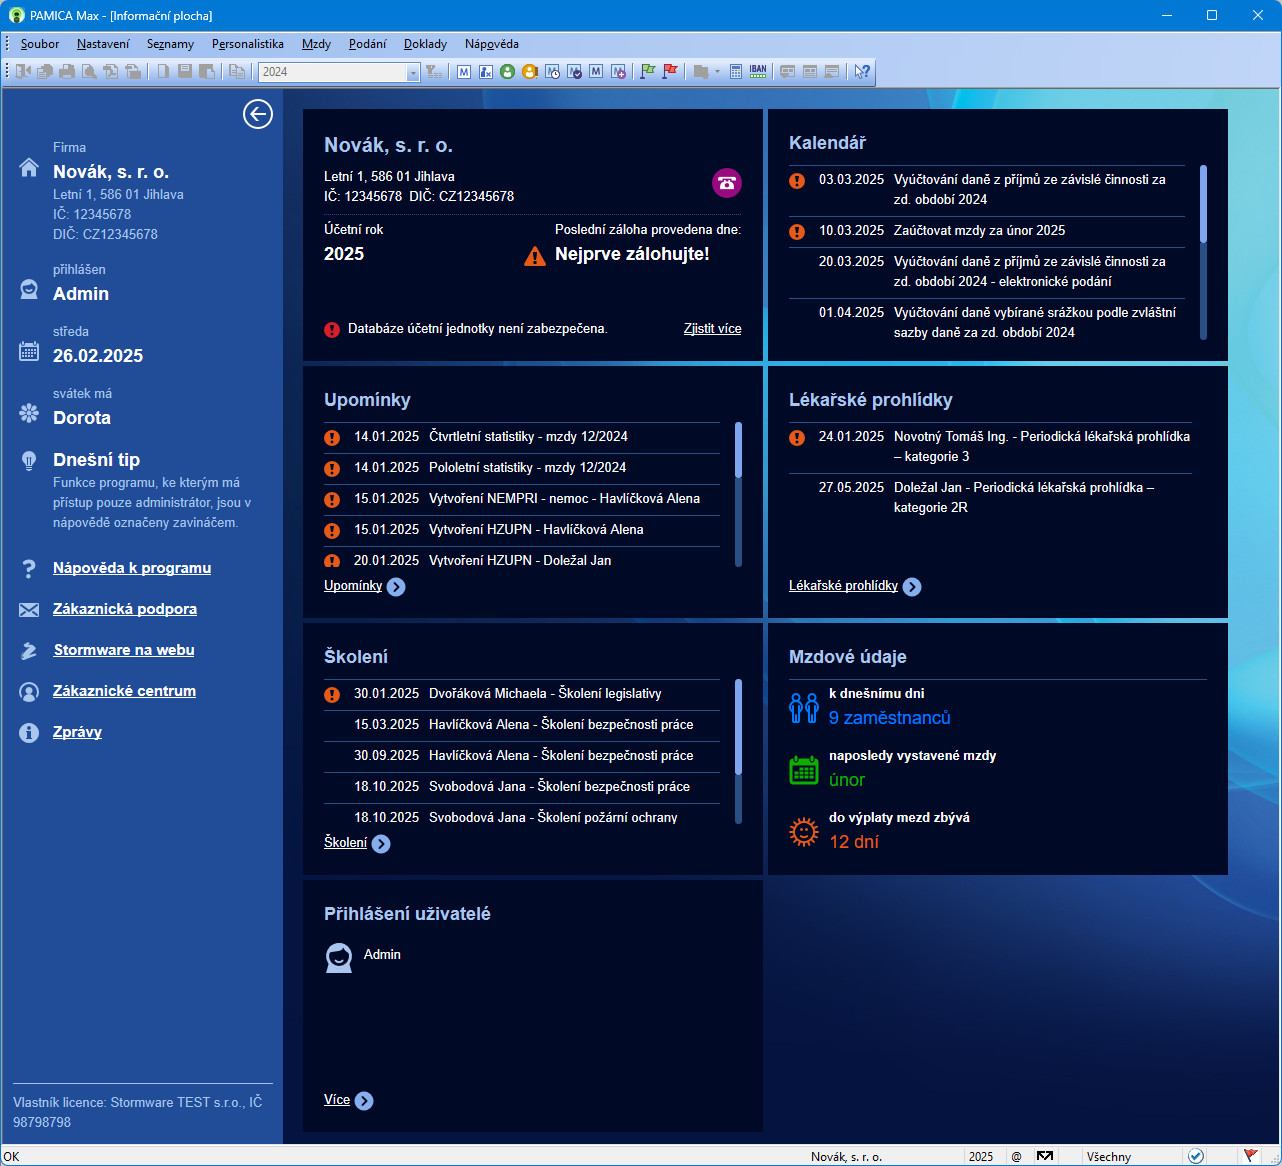The height and width of the screenshot is (1166, 1282).
Task: Click the green employee icon in toolbar
Action: pyautogui.click(x=508, y=72)
